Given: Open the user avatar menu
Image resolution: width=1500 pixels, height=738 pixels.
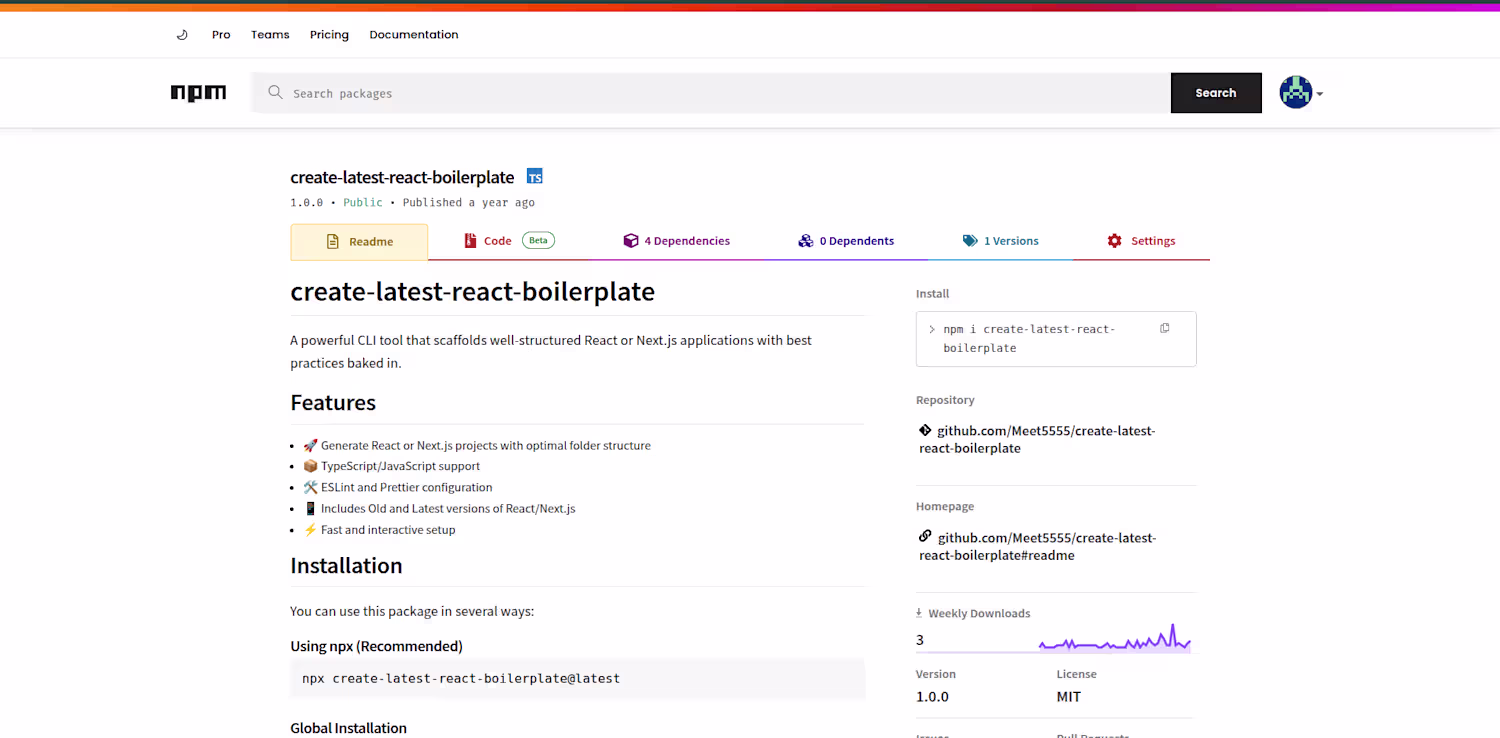Looking at the screenshot, I should click(1301, 93).
